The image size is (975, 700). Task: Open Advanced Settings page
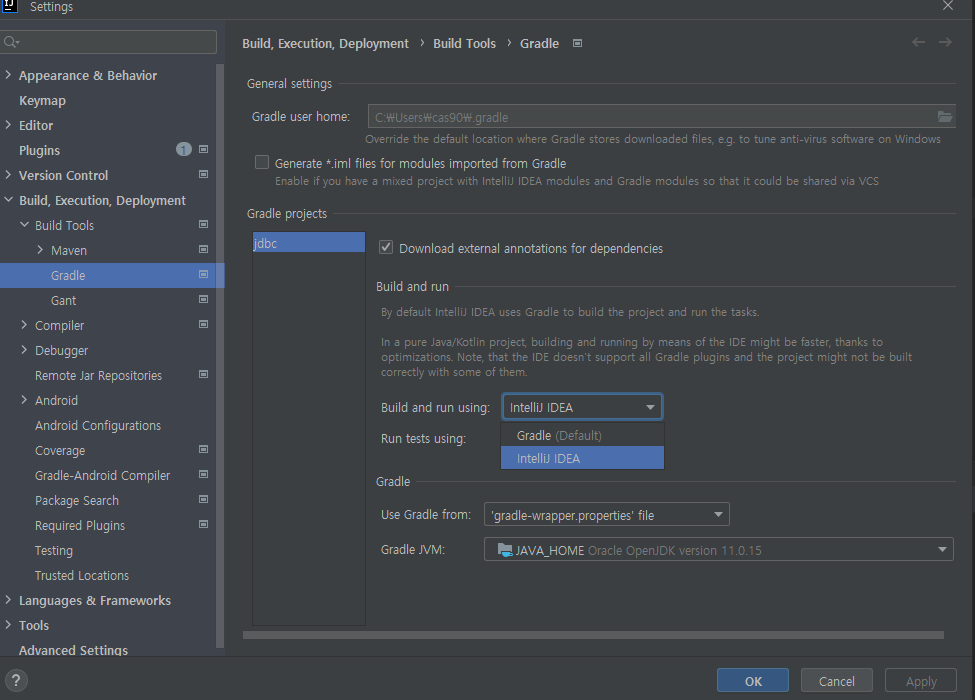[x=73, y=650]
